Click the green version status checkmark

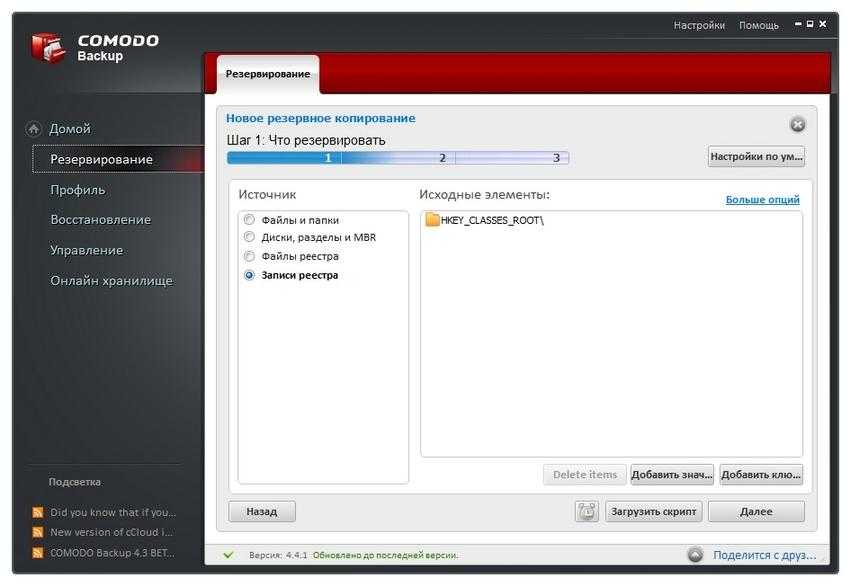[229, 554]
